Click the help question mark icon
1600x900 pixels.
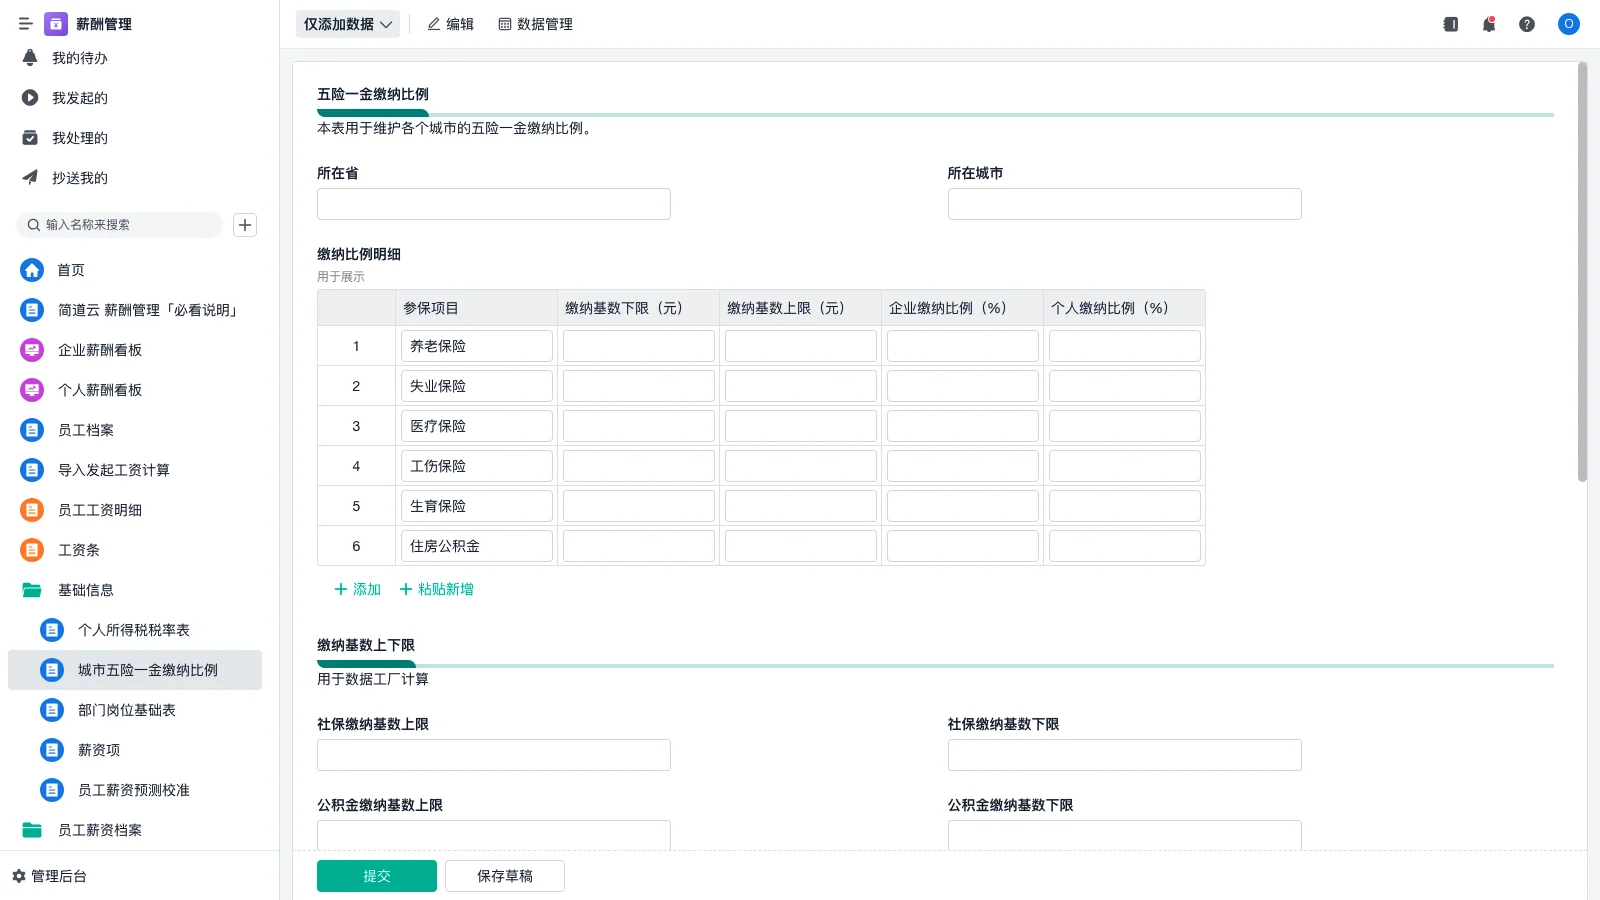[1527, 24]
